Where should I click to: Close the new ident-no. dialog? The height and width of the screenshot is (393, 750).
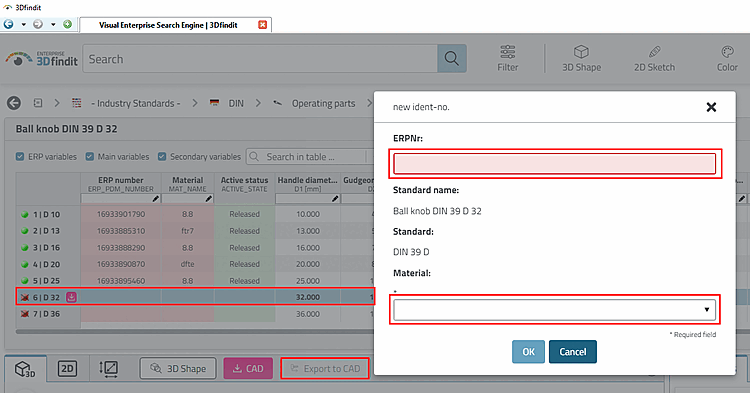(x=711, y=107)
